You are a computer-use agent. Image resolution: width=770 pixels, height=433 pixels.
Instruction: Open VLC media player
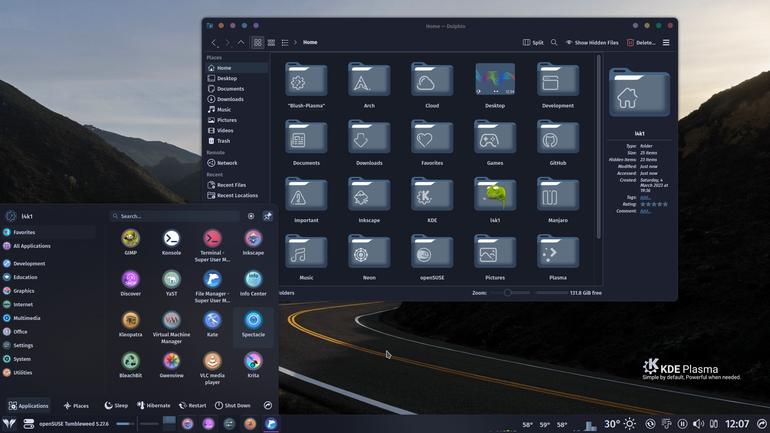tap(212, 368)
